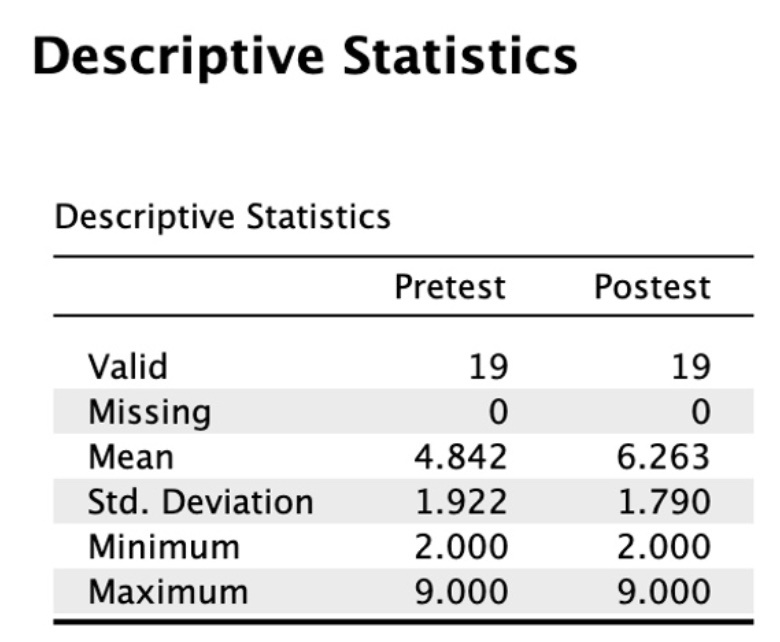Select the Maximum row label
The image size is (780, 642).
[x=167, y=592]
